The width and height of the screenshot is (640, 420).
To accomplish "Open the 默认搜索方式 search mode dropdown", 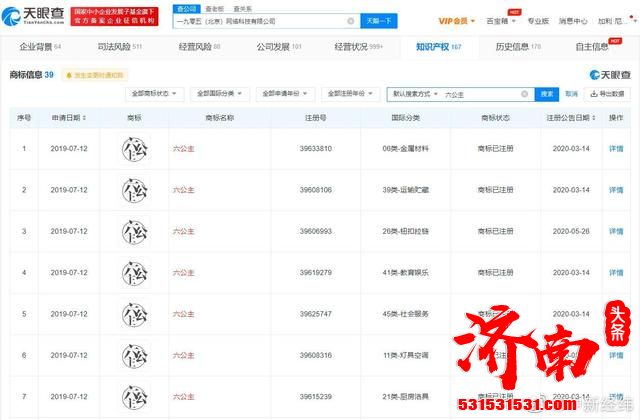I will (x=415, y=94).
